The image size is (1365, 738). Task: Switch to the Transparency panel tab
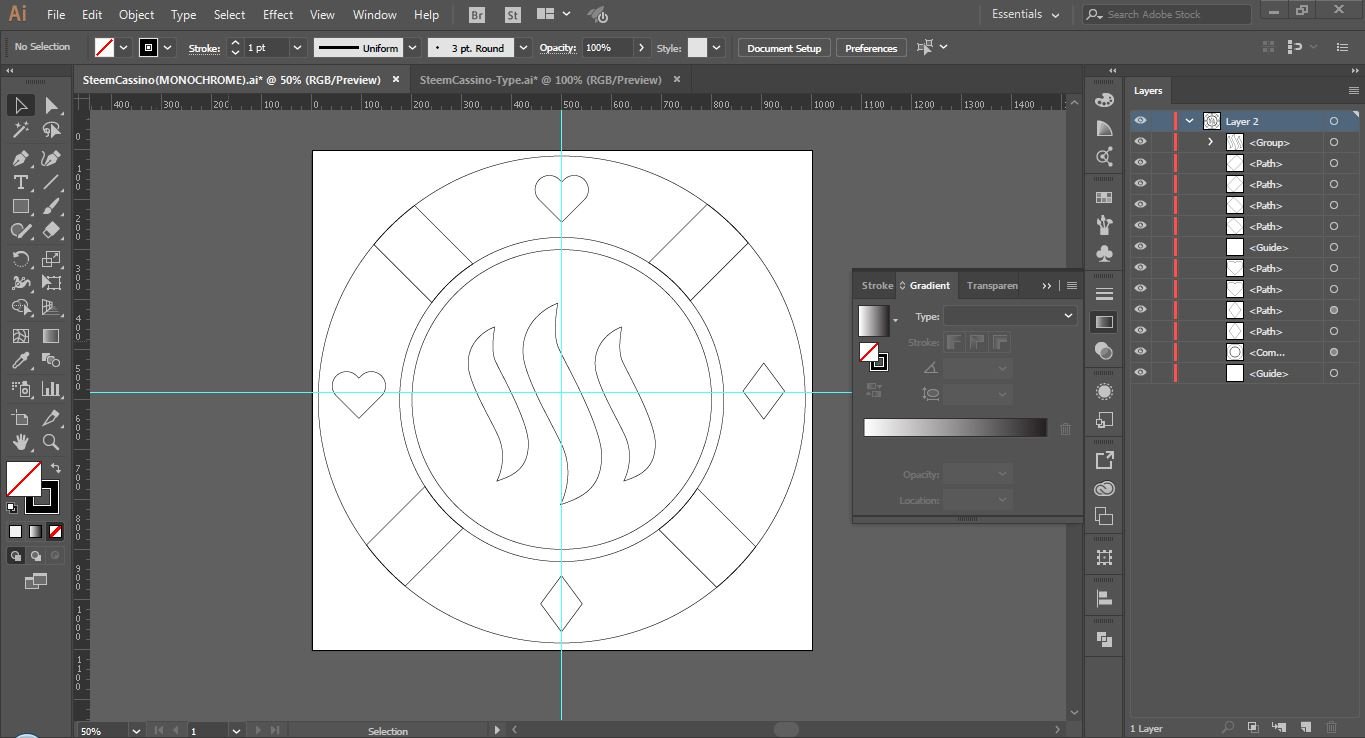pos(992,286)
